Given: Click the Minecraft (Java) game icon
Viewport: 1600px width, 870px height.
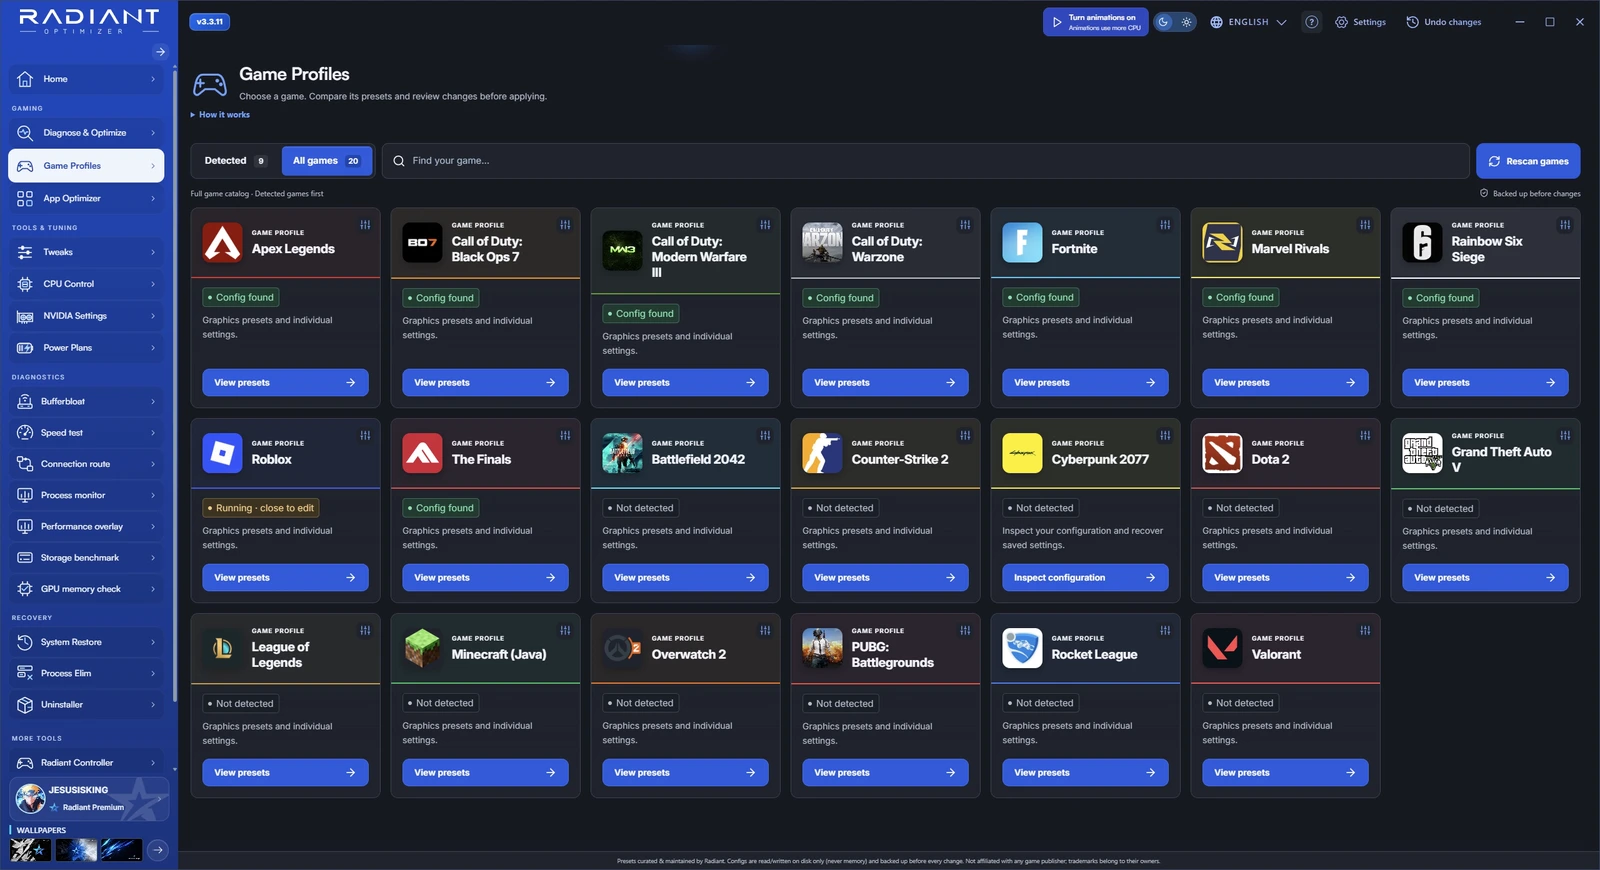Looking at the screenshot, I should coord(422,648).
